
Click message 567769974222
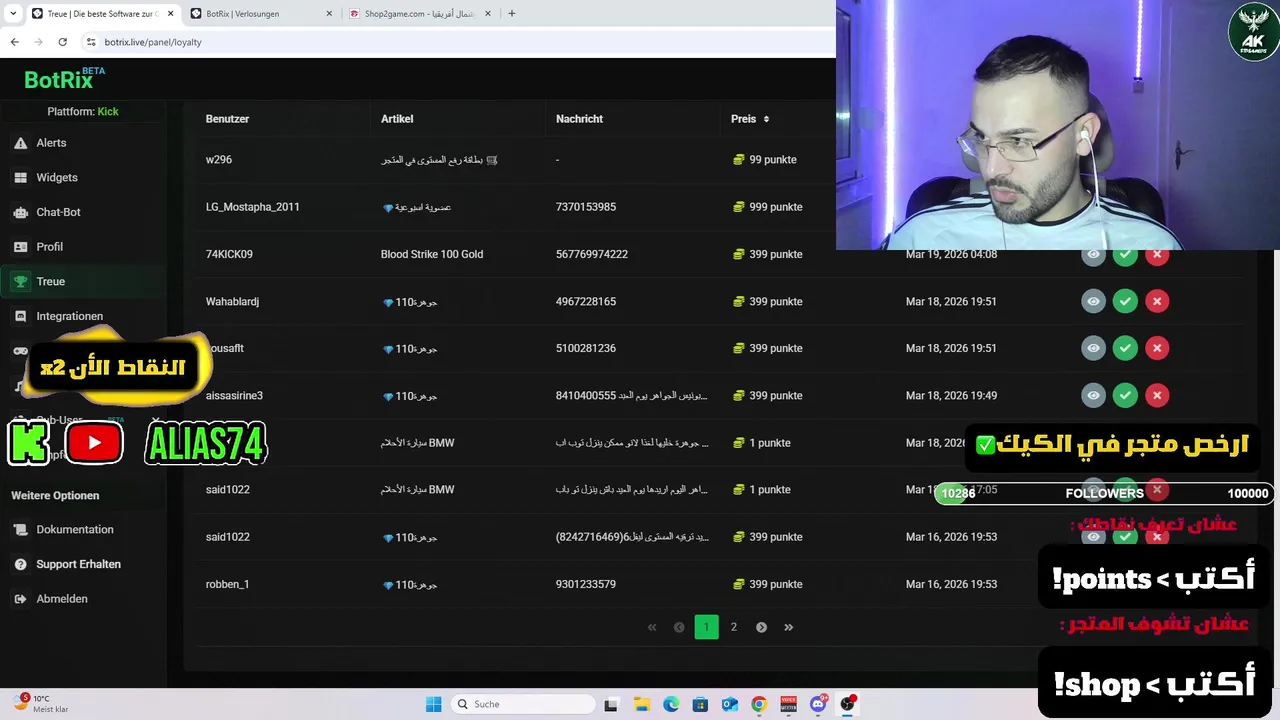pyautogui.click(x=591, y=254)
